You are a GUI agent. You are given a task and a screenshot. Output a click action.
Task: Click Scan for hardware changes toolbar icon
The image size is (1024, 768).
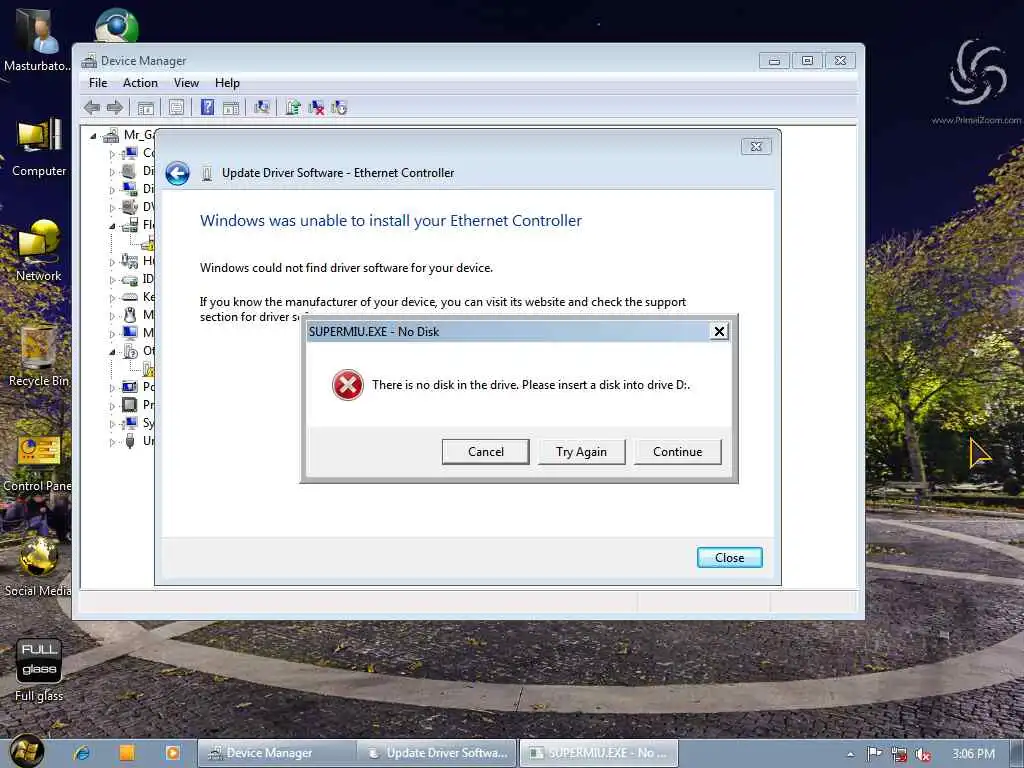(x=262, y=107)
